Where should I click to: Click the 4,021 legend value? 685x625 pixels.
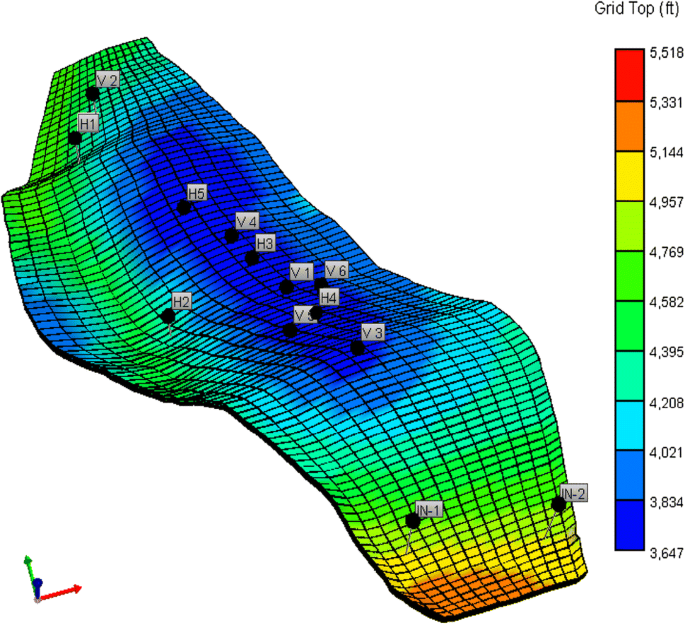pos(667,452)
